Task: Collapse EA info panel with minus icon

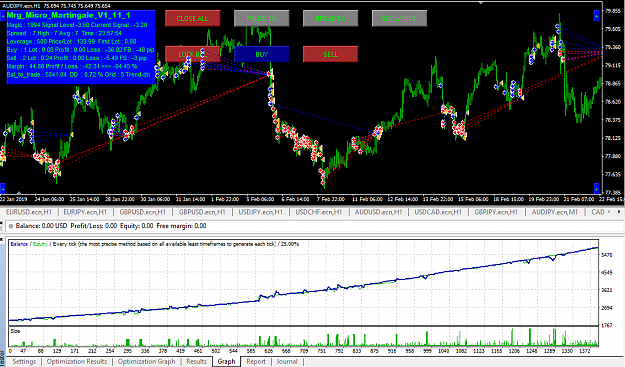Action: coord(3,16)
